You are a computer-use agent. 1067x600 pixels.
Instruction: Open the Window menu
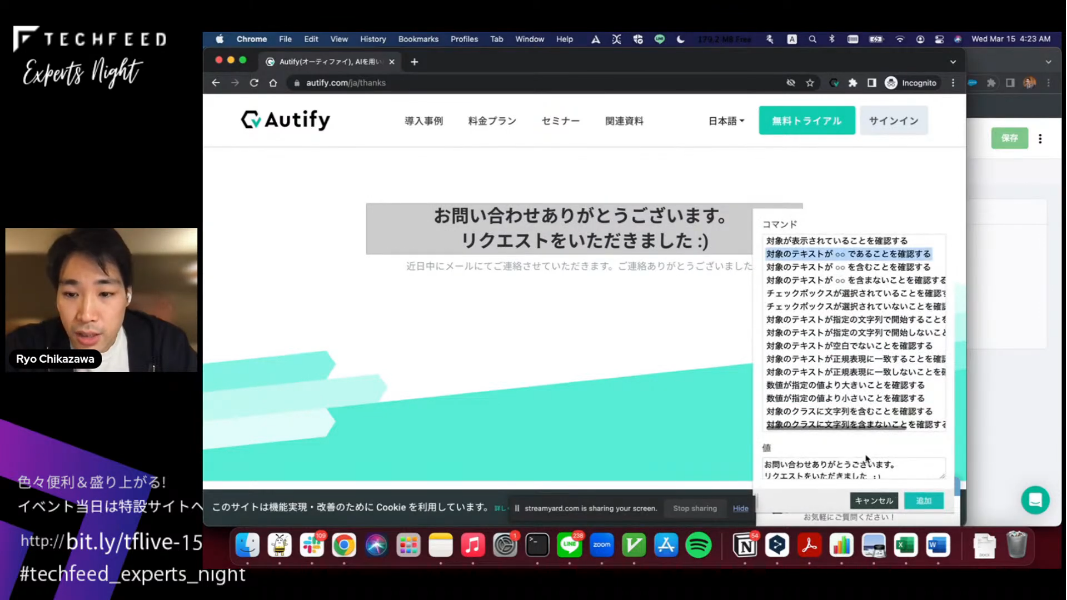click(529, 39)
